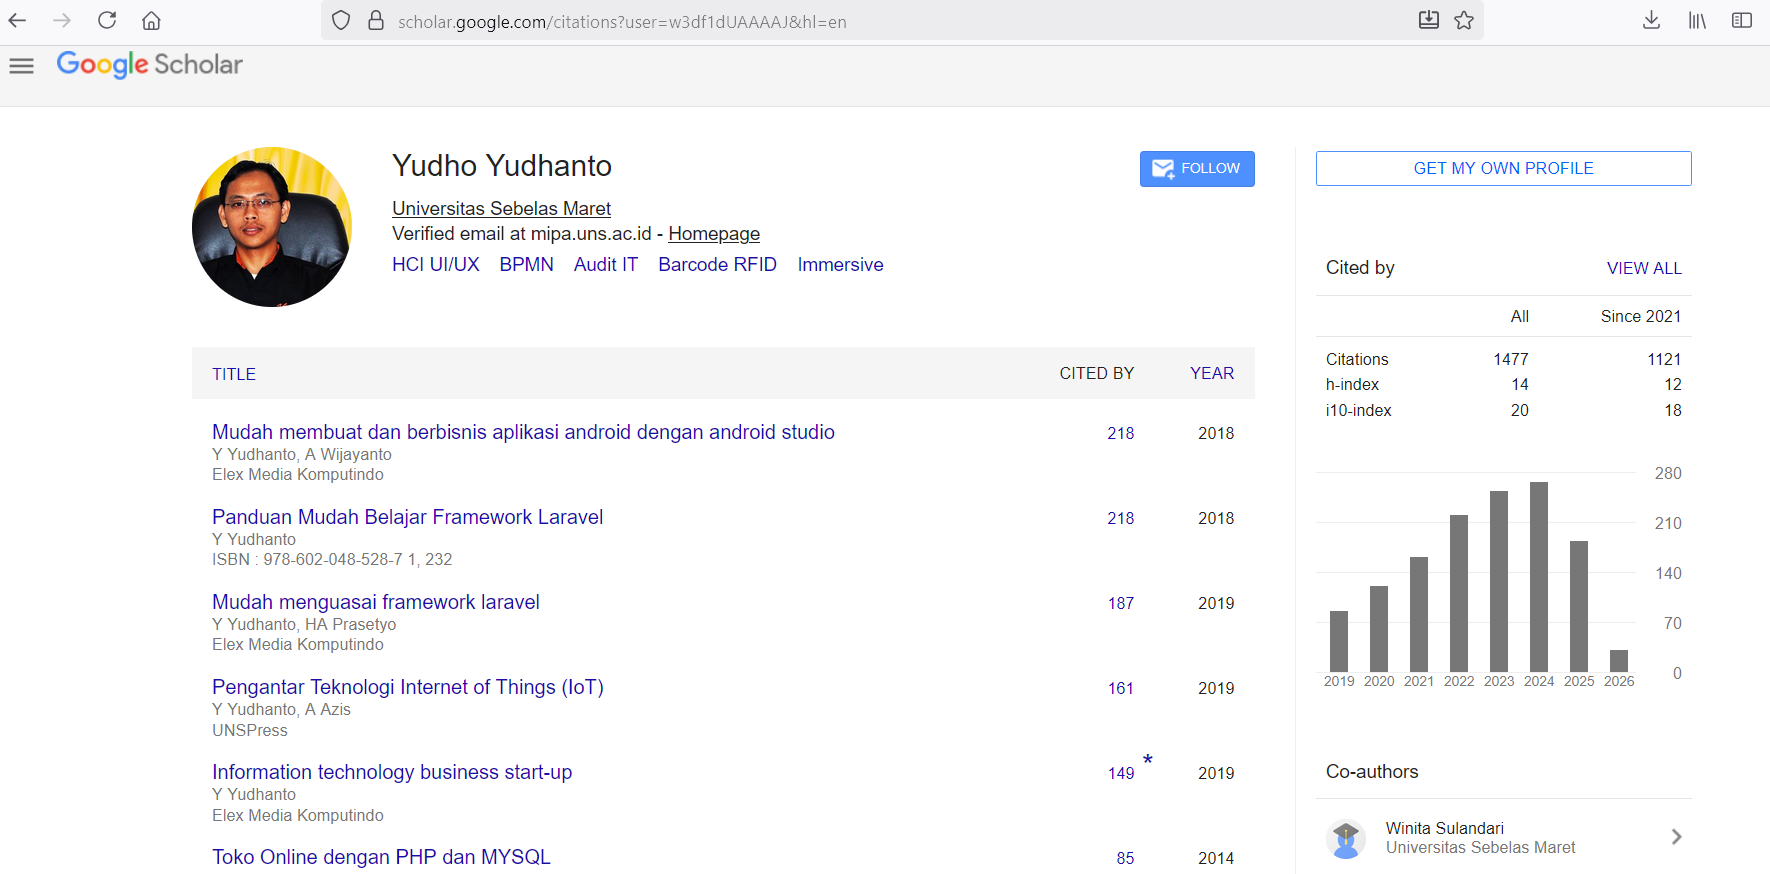
Task: Expand Winita Sulandari co-author chevron
Action: (x=1676, y=837)
